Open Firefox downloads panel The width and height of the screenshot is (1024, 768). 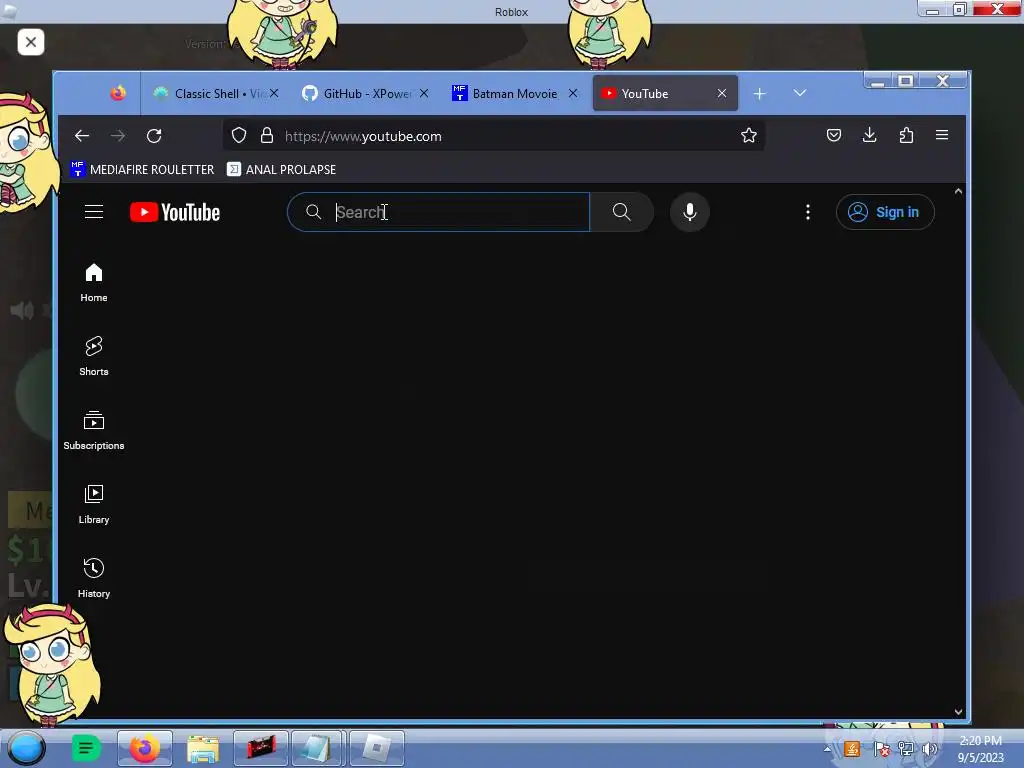869,135
